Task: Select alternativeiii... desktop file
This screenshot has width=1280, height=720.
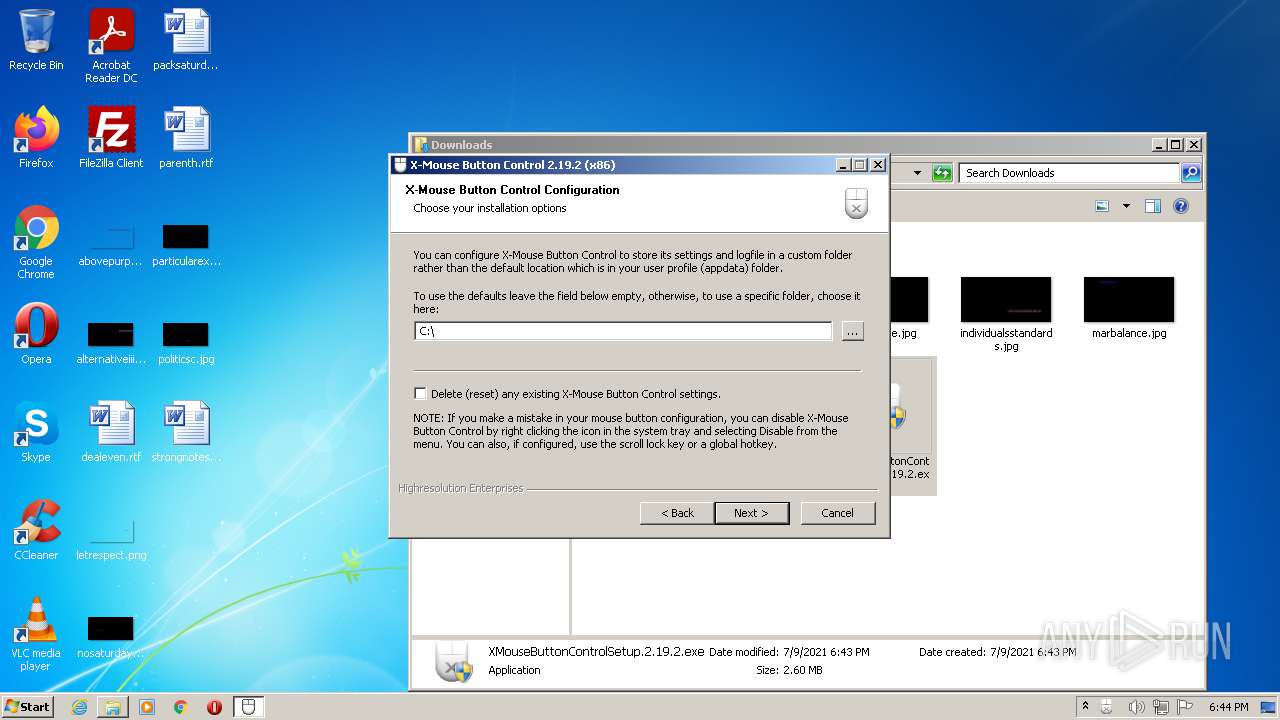Action: coord(111,343)
